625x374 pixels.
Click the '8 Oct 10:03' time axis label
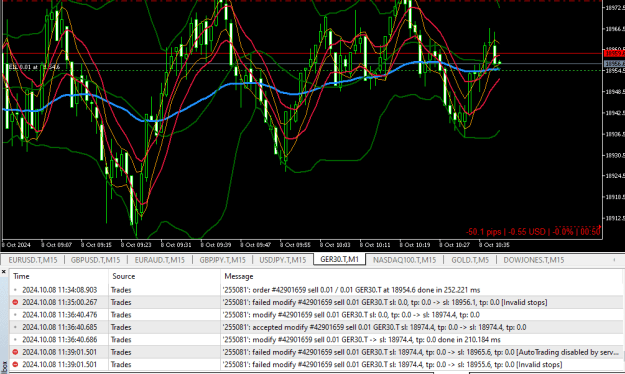pyautogui.click(x=335, y=245)
